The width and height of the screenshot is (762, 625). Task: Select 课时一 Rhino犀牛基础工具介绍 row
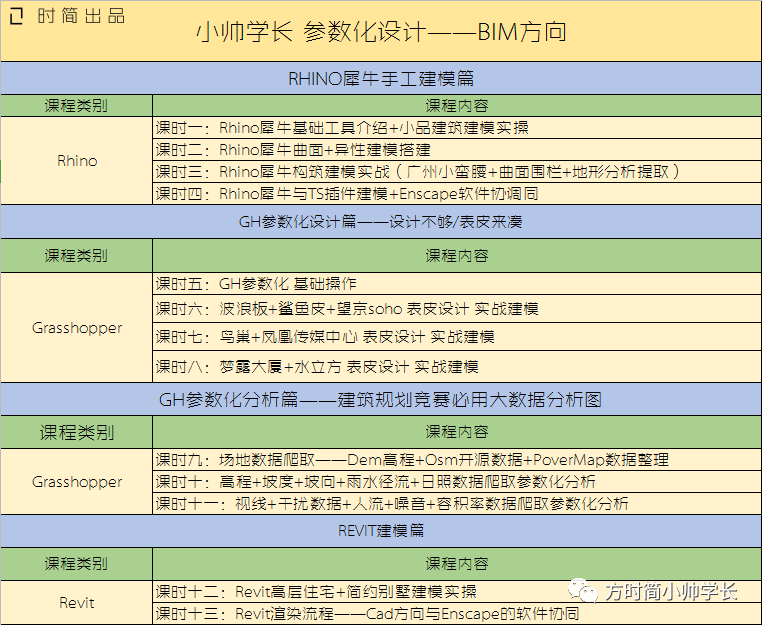click(x=457, y=127)
